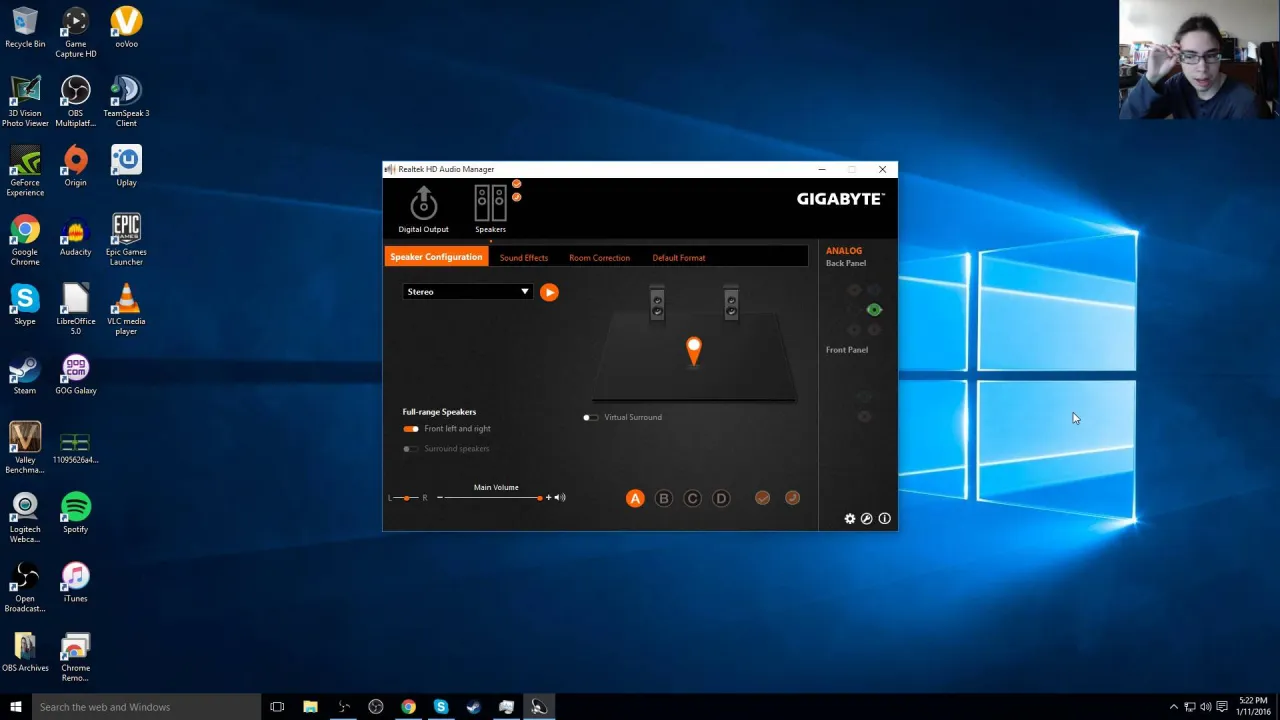
Task: Open the Stereo speaker configuration dropdown
Action: click(467, 291)
